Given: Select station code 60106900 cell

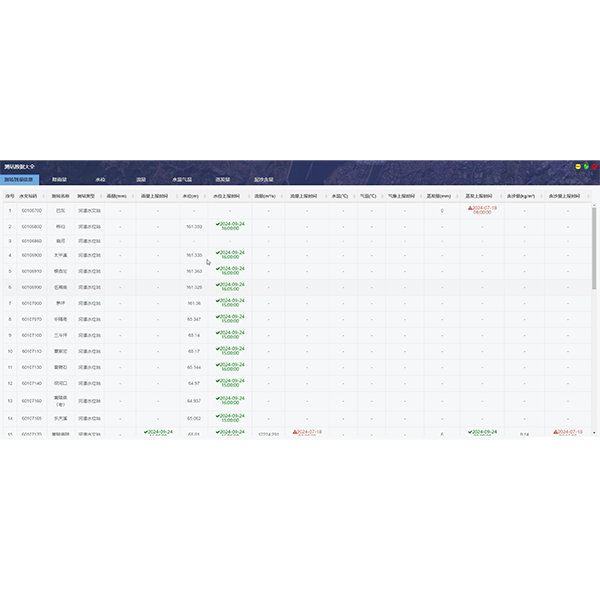Looking at the screenshot, I should click(32, 255).
